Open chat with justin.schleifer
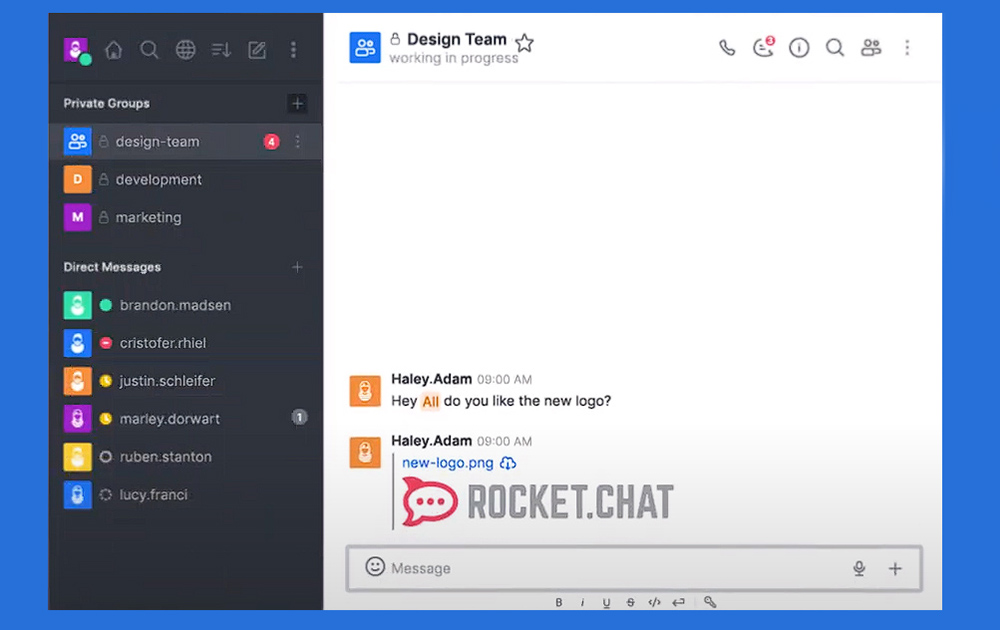The height and width of the screenshot is (630, 1000). pyautogui.click(x=186, y=381)
